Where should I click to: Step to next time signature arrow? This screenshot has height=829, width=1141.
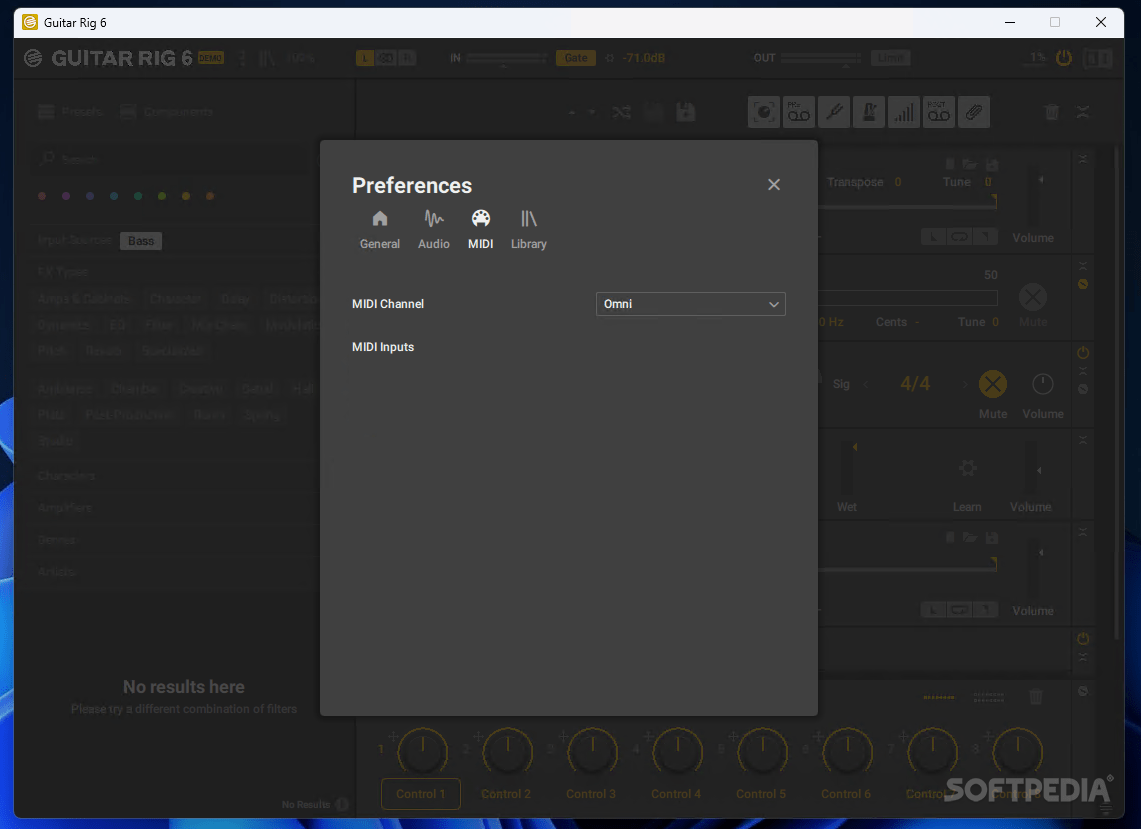[964, 384]
